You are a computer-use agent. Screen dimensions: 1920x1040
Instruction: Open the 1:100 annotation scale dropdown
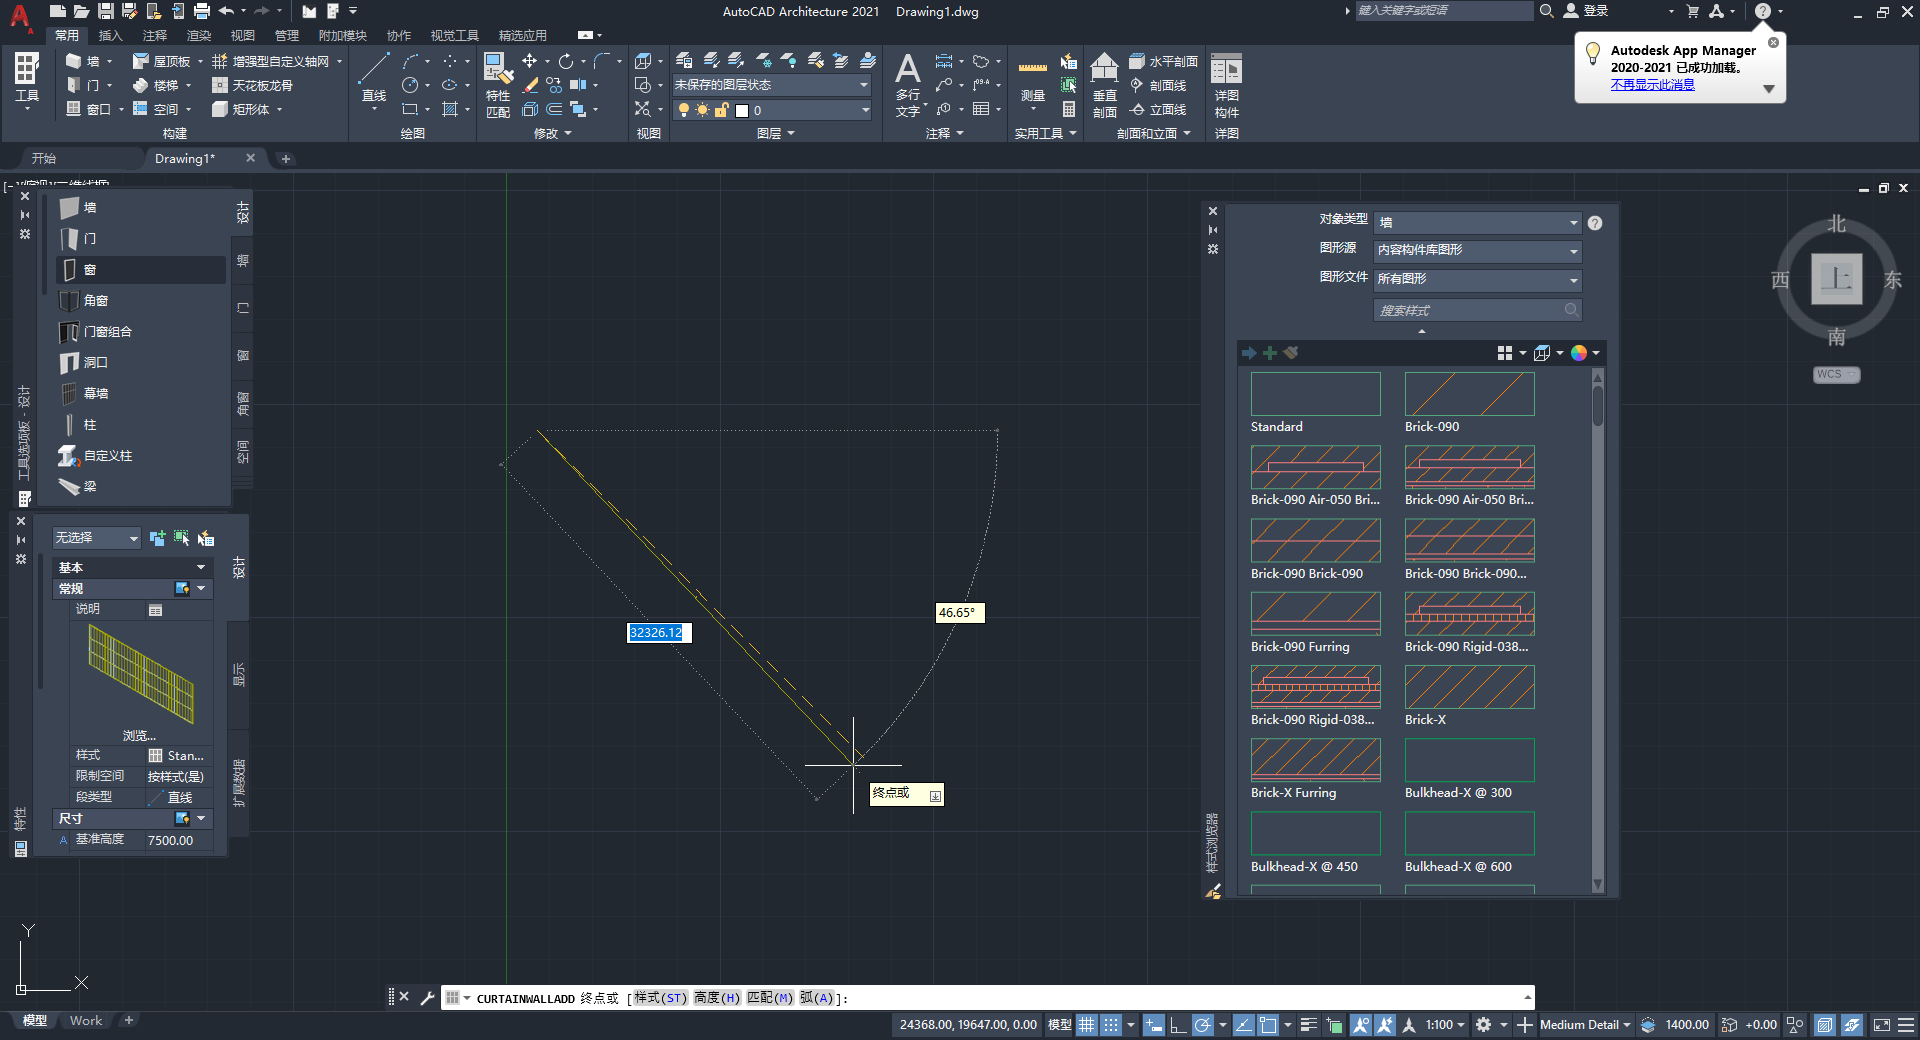[x=1445, y=1024]
